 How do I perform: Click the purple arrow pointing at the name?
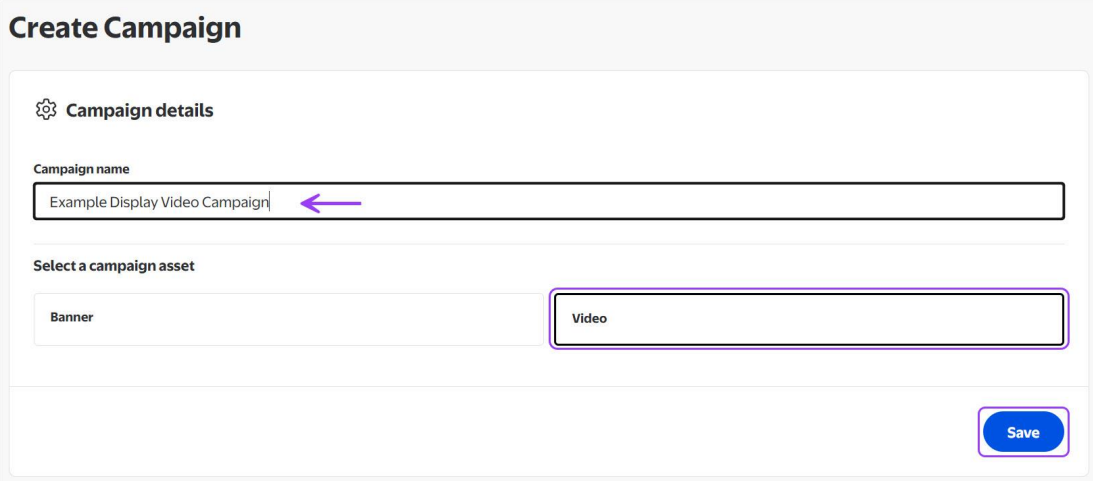330,203
